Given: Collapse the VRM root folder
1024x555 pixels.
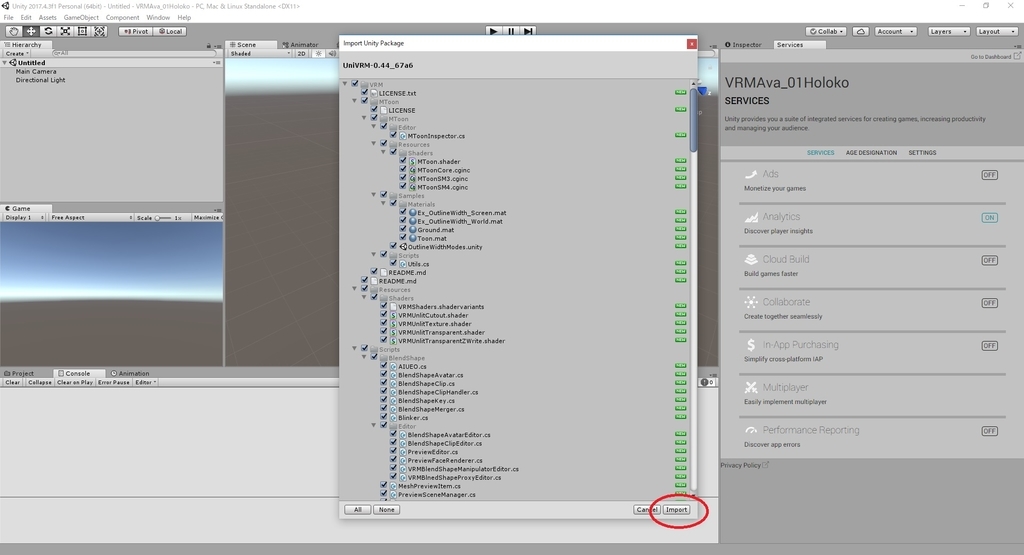Looking at the screenshot, I should pos(345,84).
